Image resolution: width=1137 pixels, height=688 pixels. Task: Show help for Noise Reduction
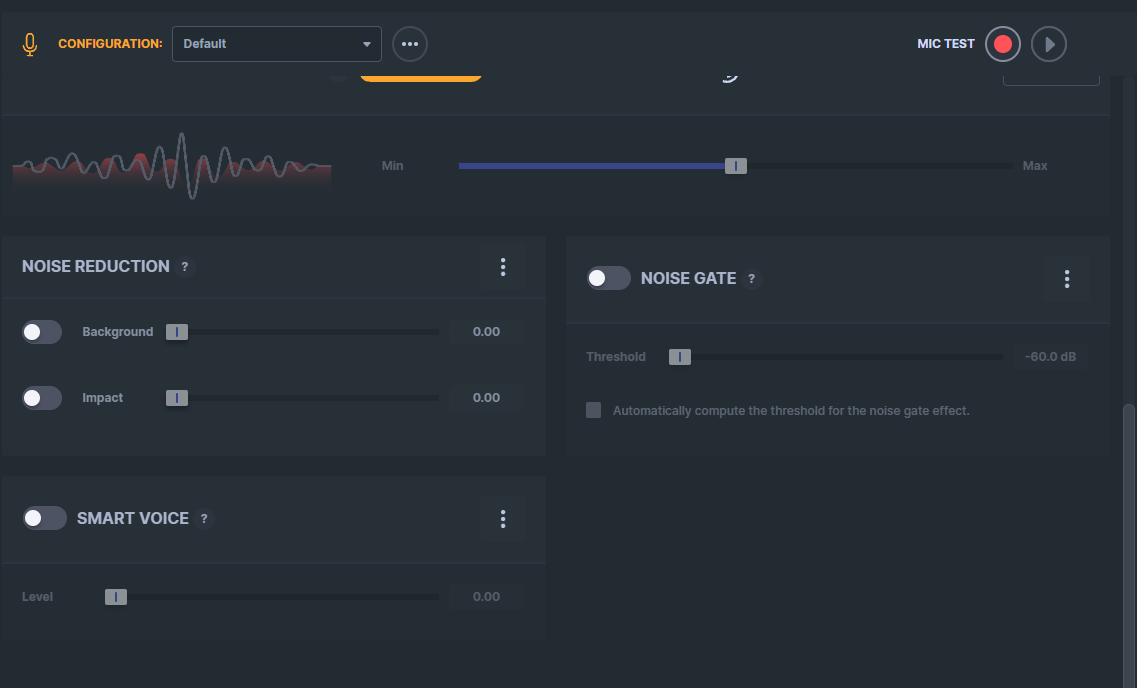click(185, 267)
